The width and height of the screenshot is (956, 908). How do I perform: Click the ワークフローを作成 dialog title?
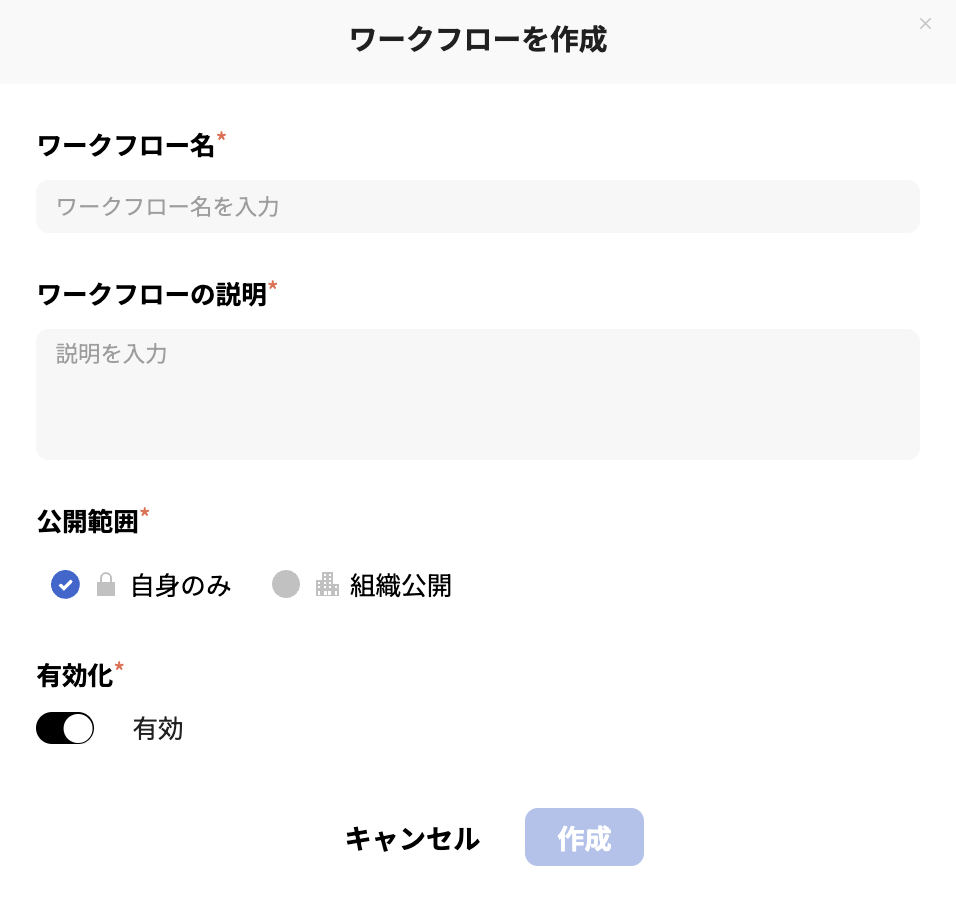(x=477, y=40)
